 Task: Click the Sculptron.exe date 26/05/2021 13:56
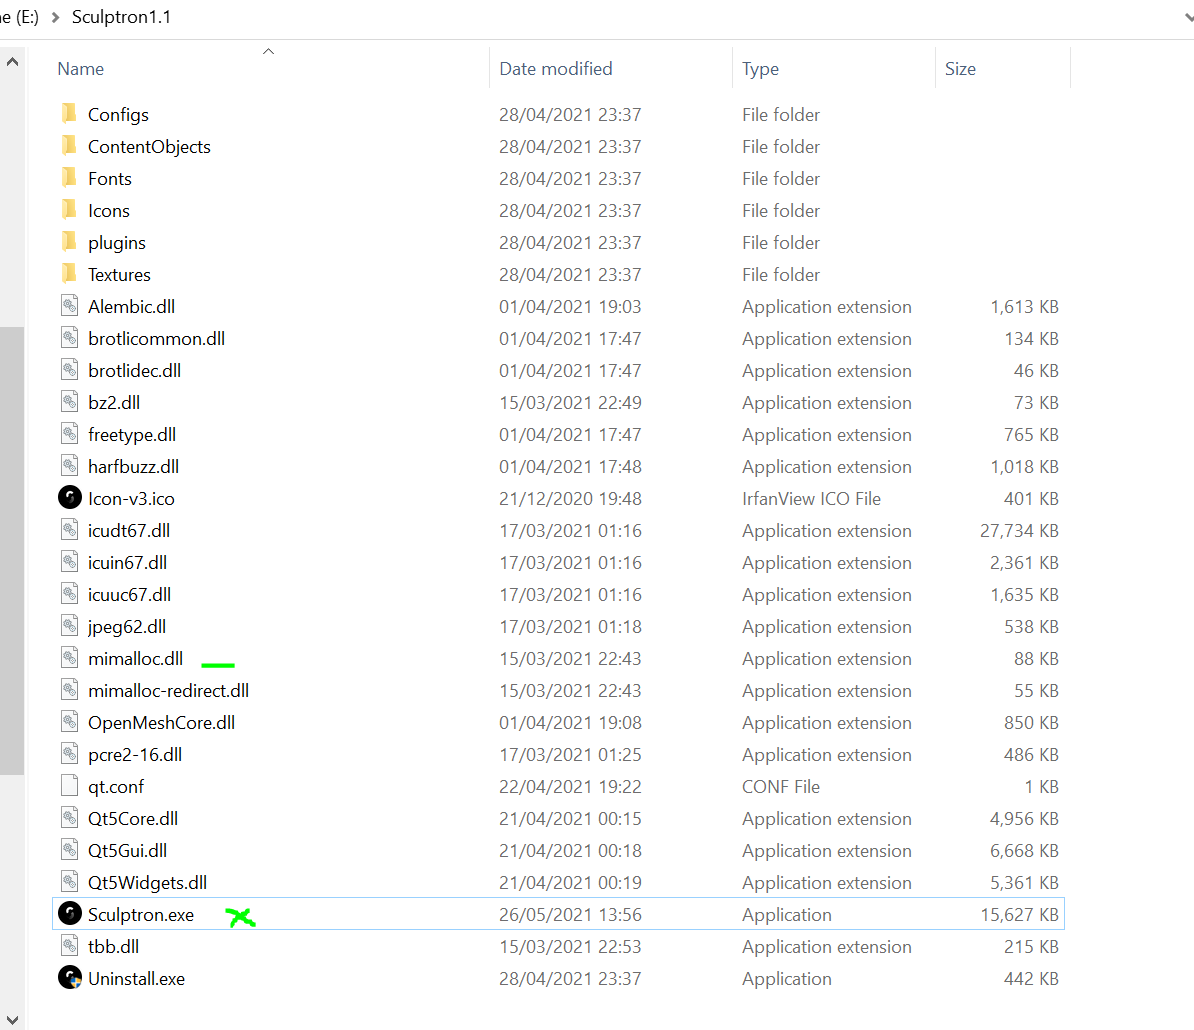pyautogui.click(x=570, y=914)
